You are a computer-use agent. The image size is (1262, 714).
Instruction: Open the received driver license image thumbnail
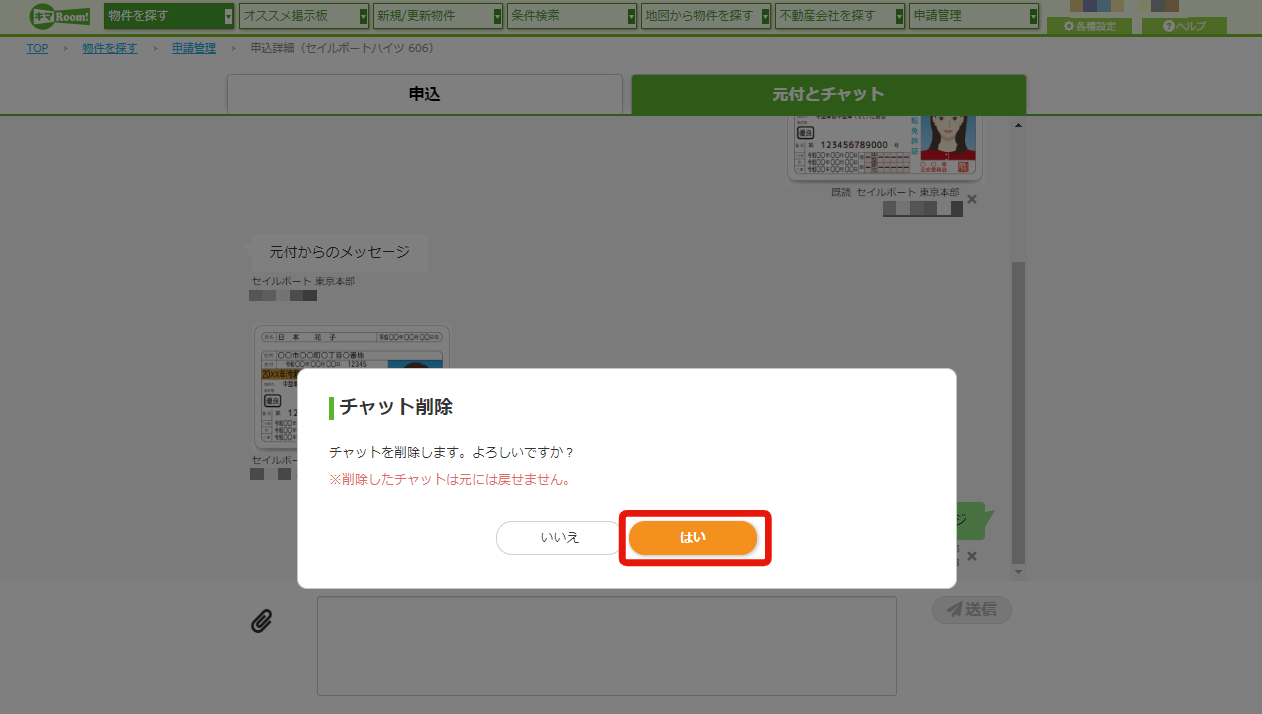click(x=352, y=387)
